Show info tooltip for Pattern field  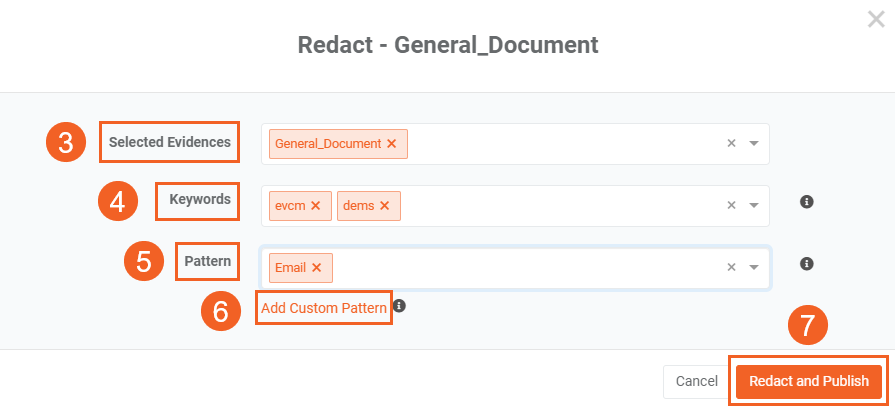tap(807, 264)
